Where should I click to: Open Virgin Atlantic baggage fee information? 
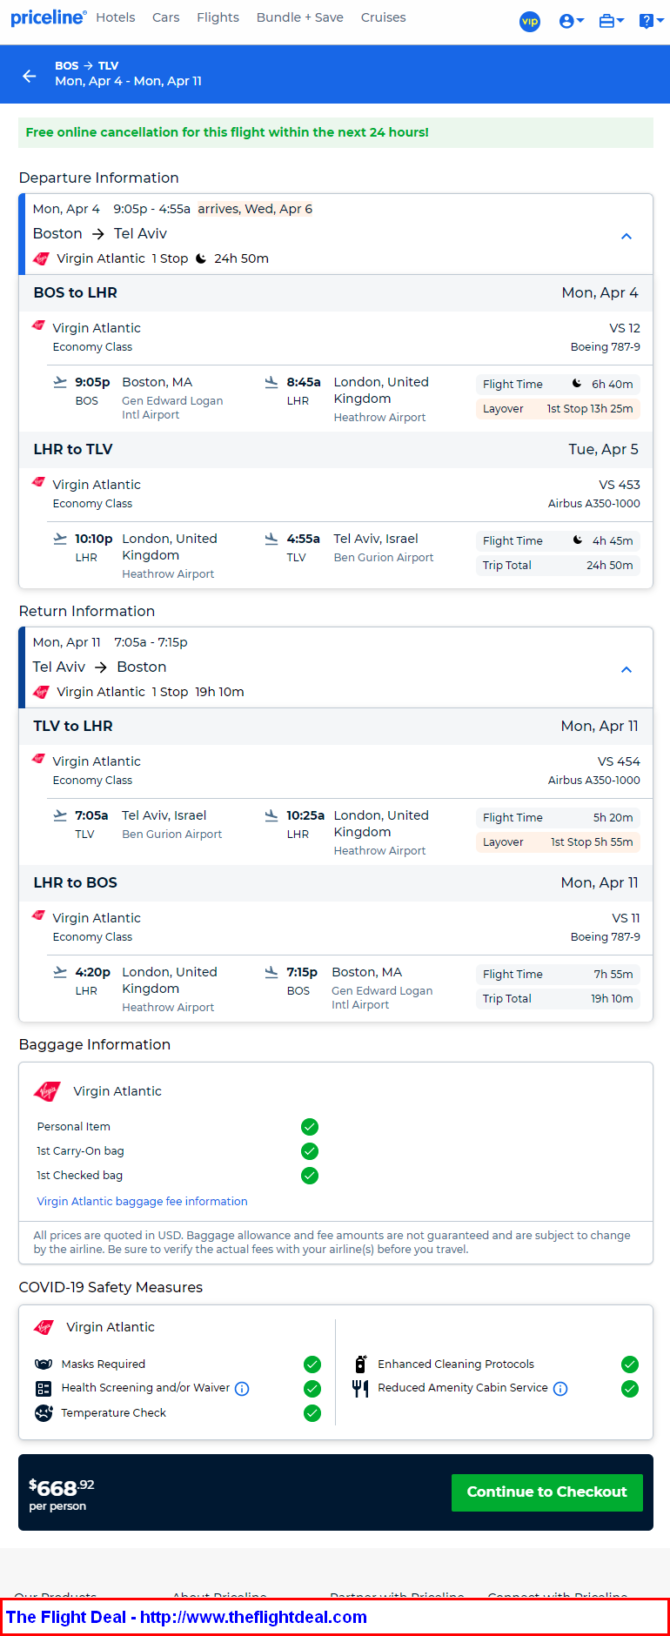tap(142, 1201)
